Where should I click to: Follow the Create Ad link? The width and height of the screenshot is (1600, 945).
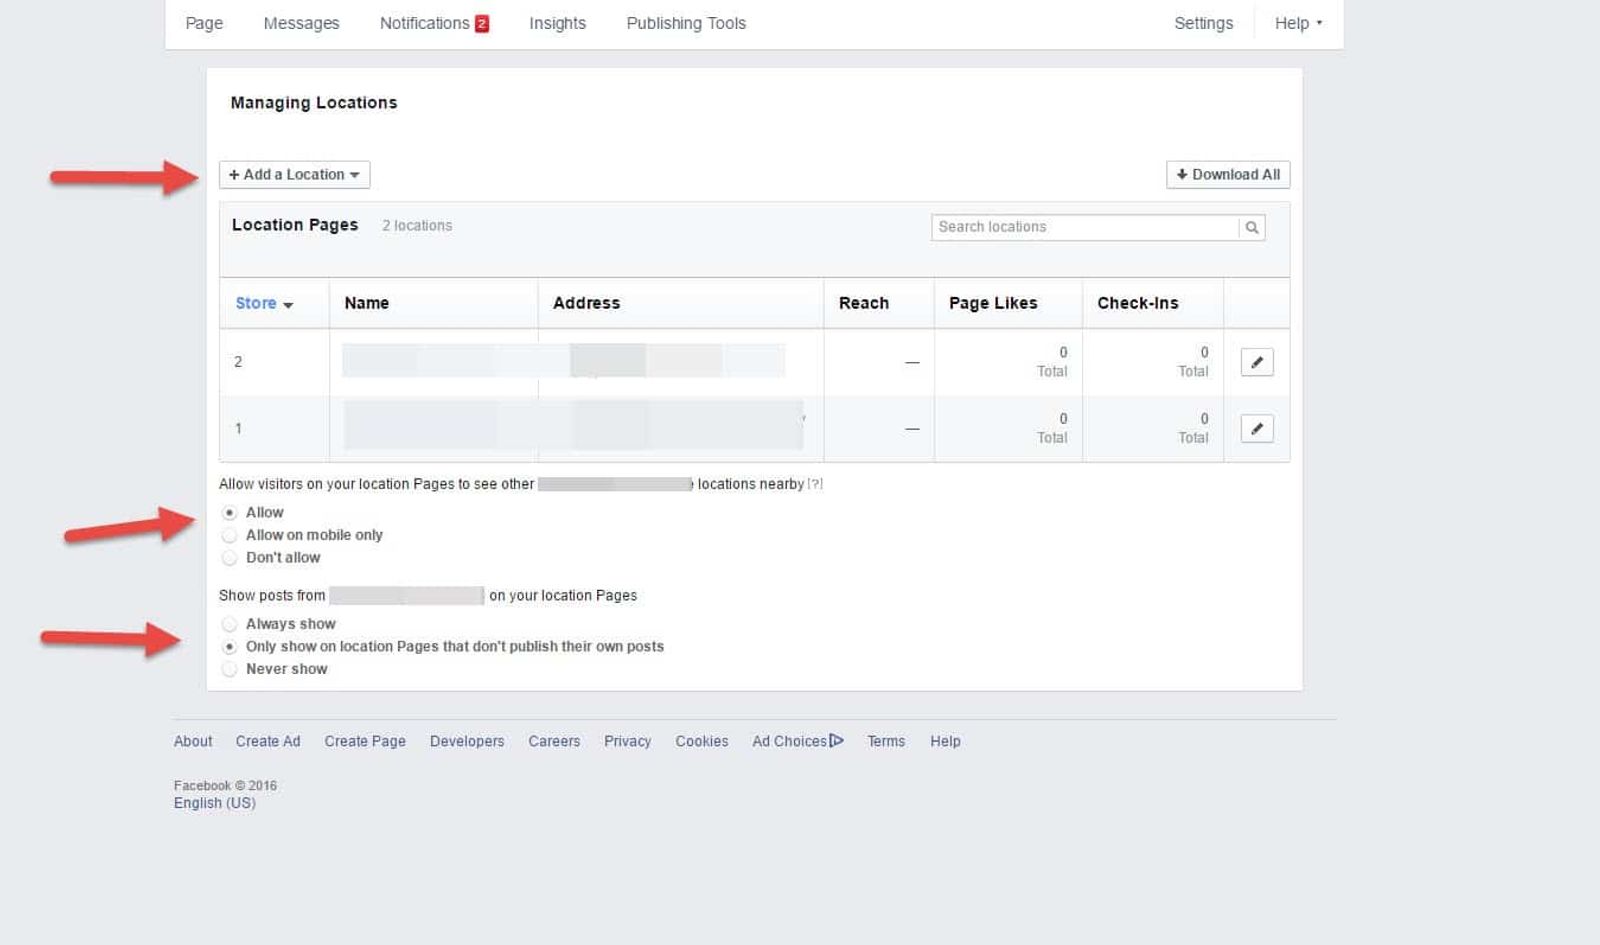(268, 741)
